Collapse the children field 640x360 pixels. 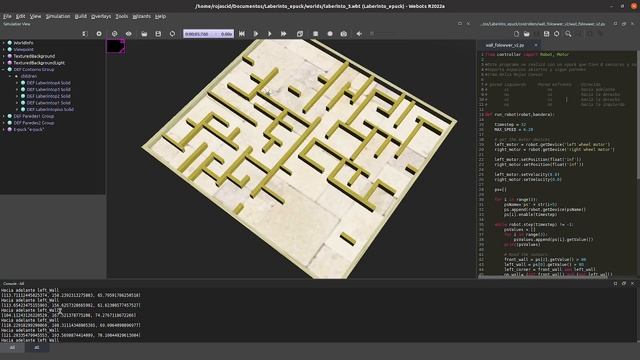[10, 76]
